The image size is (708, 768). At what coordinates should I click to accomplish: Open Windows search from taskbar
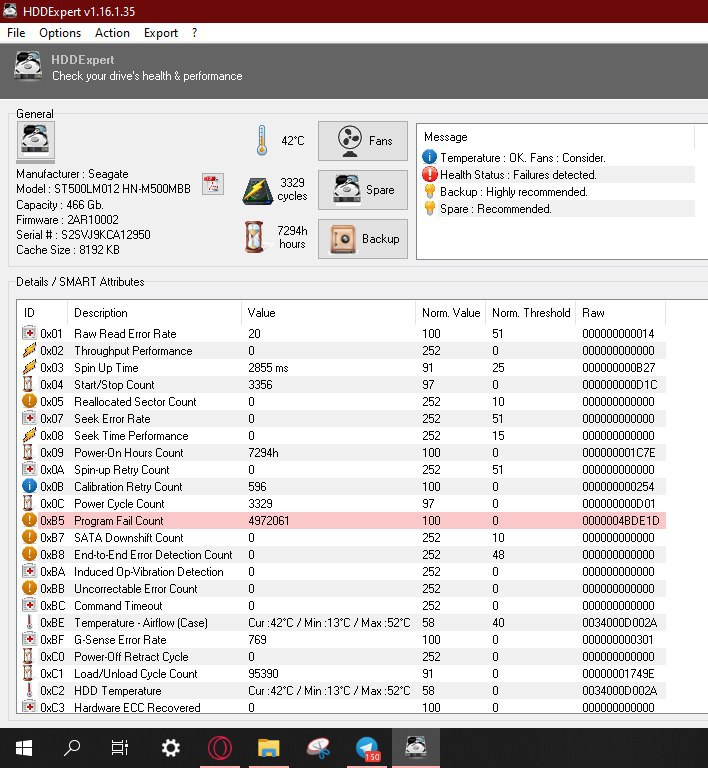coord(72,747)
